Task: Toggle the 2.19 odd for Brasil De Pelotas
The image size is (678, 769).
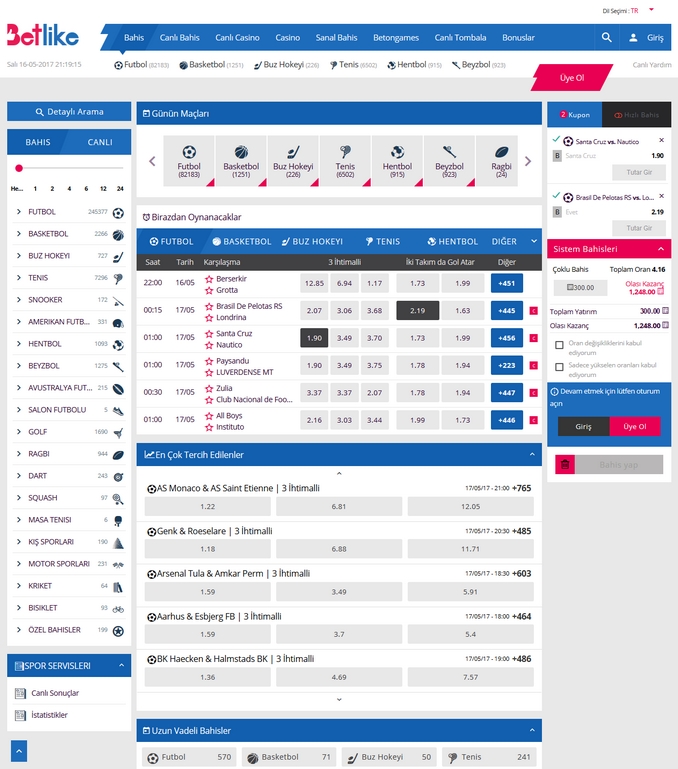Action: (417, 310)
